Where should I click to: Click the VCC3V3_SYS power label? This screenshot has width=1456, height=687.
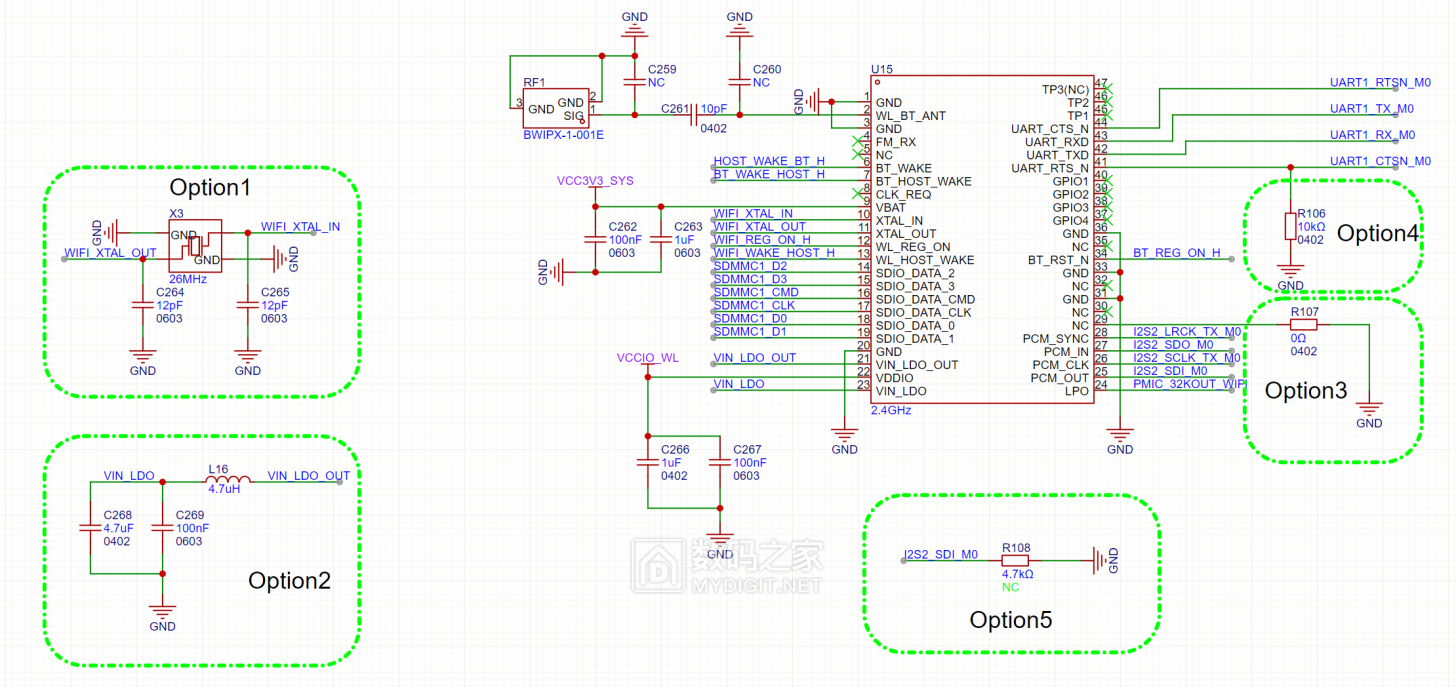(x=595, y=181)
